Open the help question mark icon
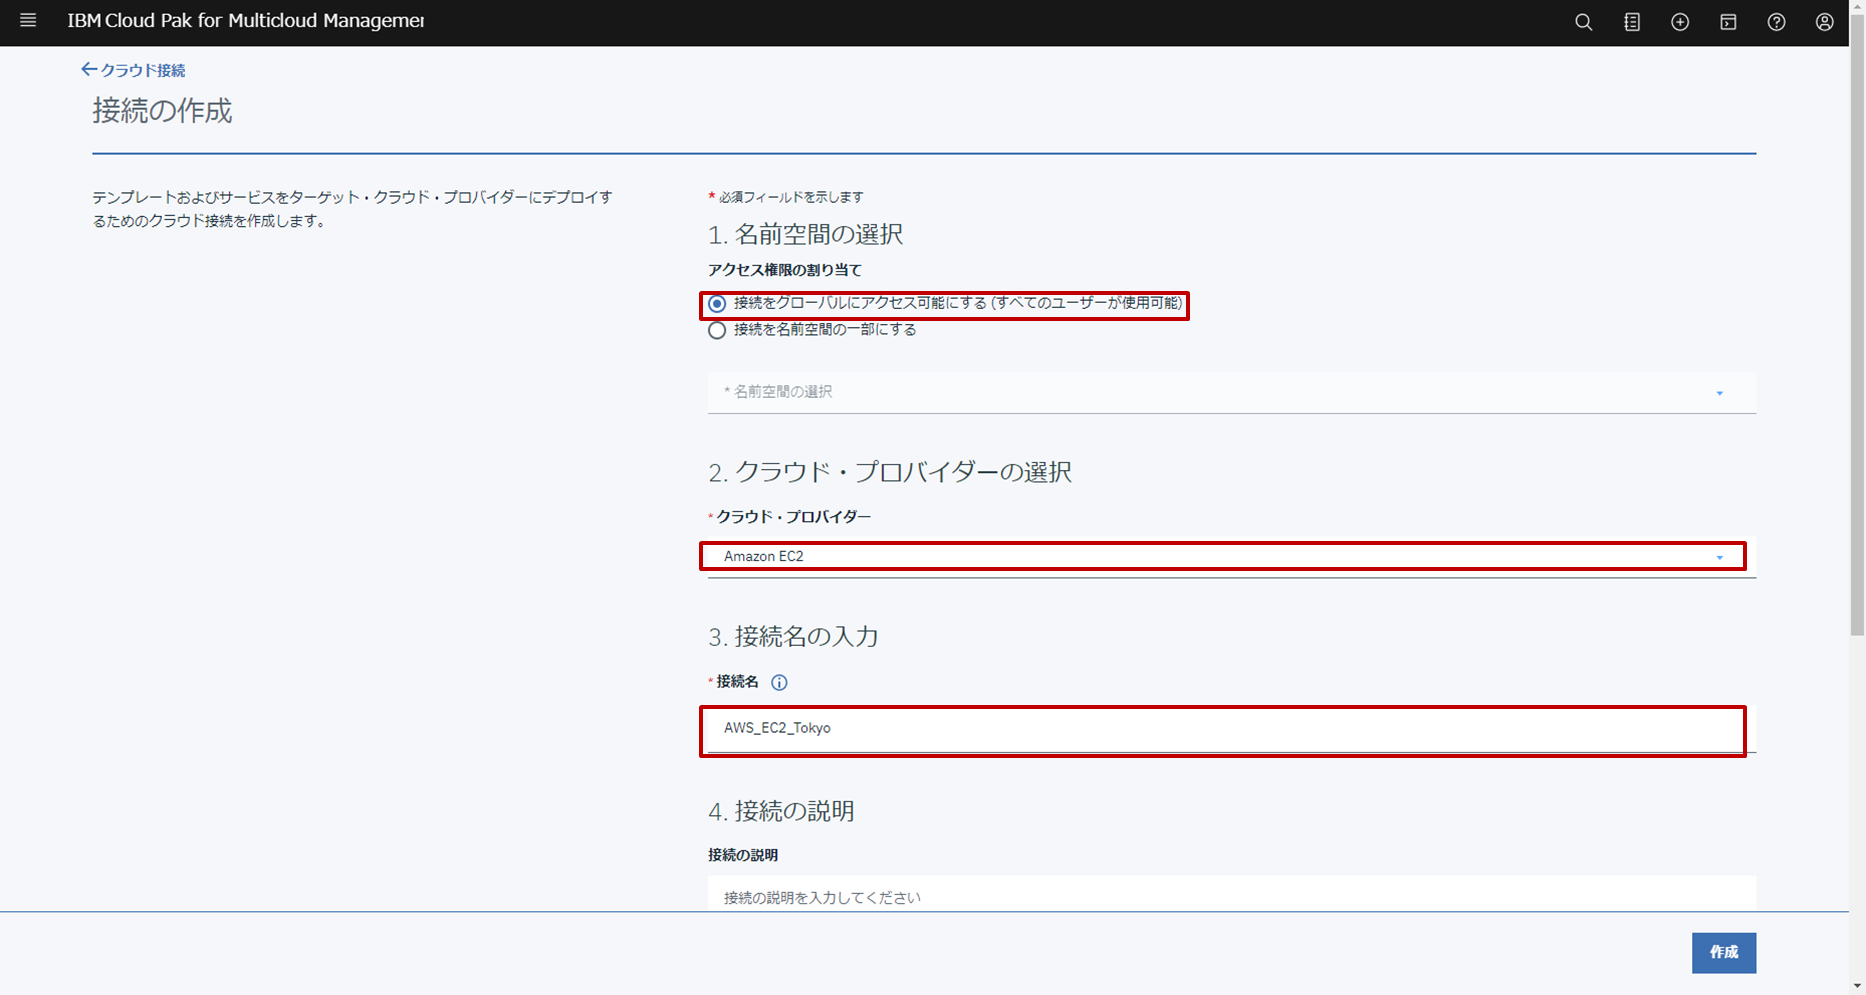1866x995 pixels. click(x=1776, y=22)
